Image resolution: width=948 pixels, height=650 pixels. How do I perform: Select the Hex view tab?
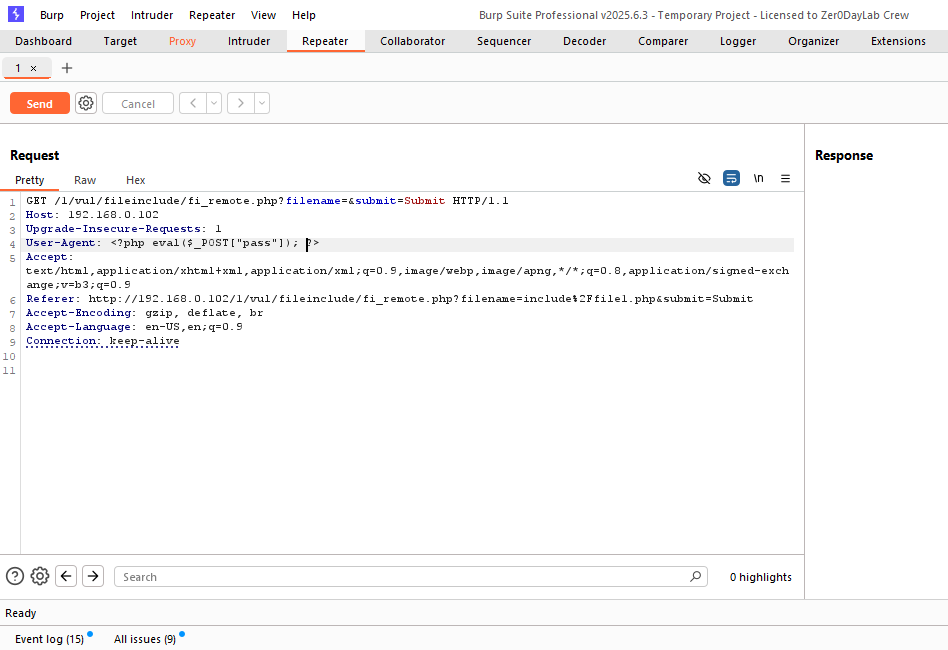[x=135, y=180]
